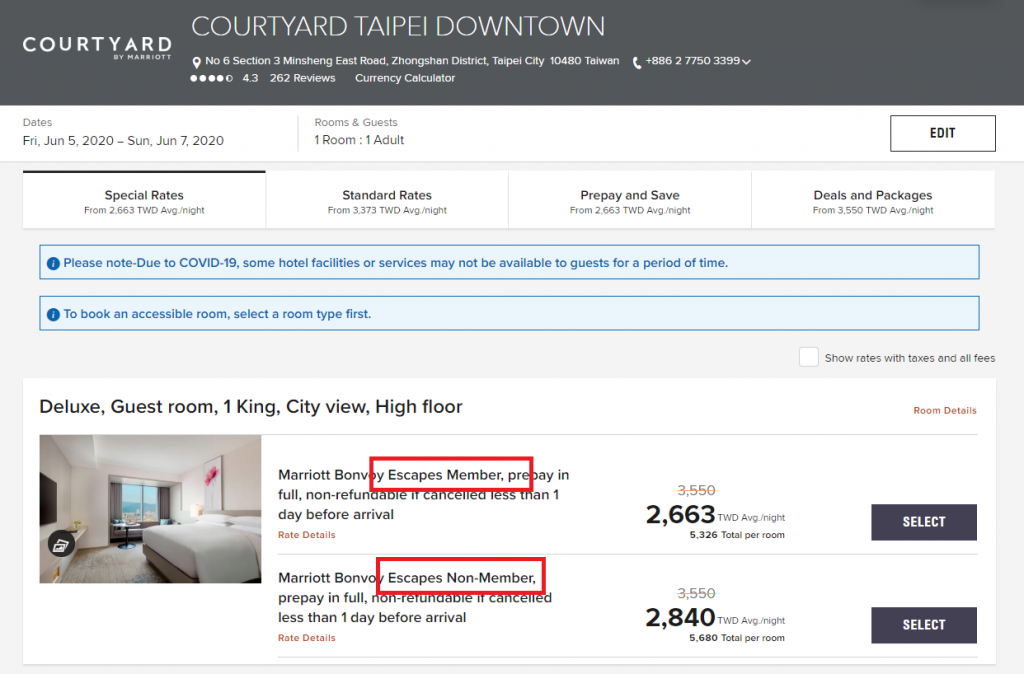Click the phone number +886 2 7750 3399
The image size is (1024, 674).
click(692, 61)
